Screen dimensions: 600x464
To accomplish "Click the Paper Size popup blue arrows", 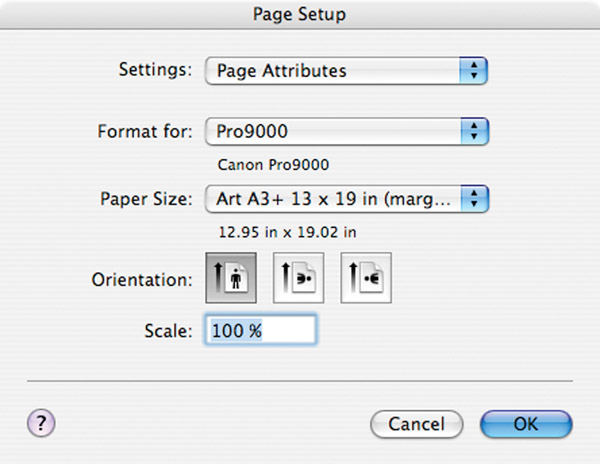I will click(474, 199).
